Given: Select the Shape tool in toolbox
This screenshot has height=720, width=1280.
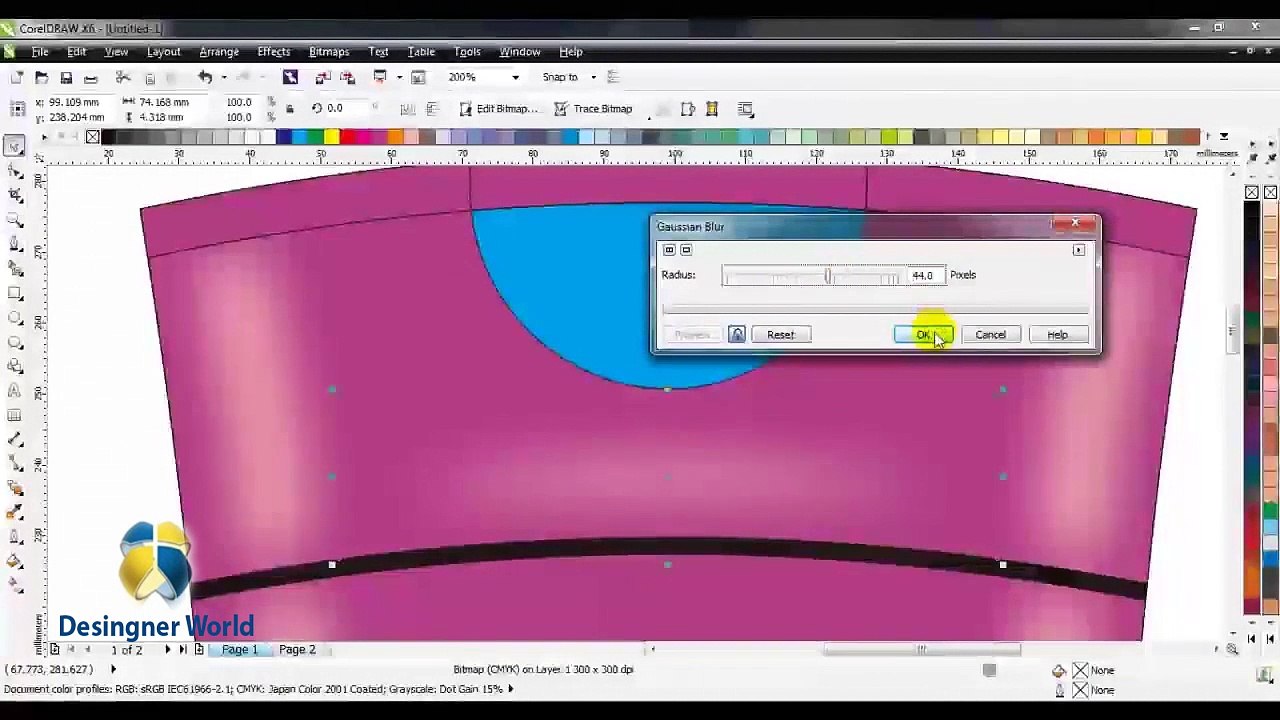Looking at the screenshot, I should click(x=15, y=171).
